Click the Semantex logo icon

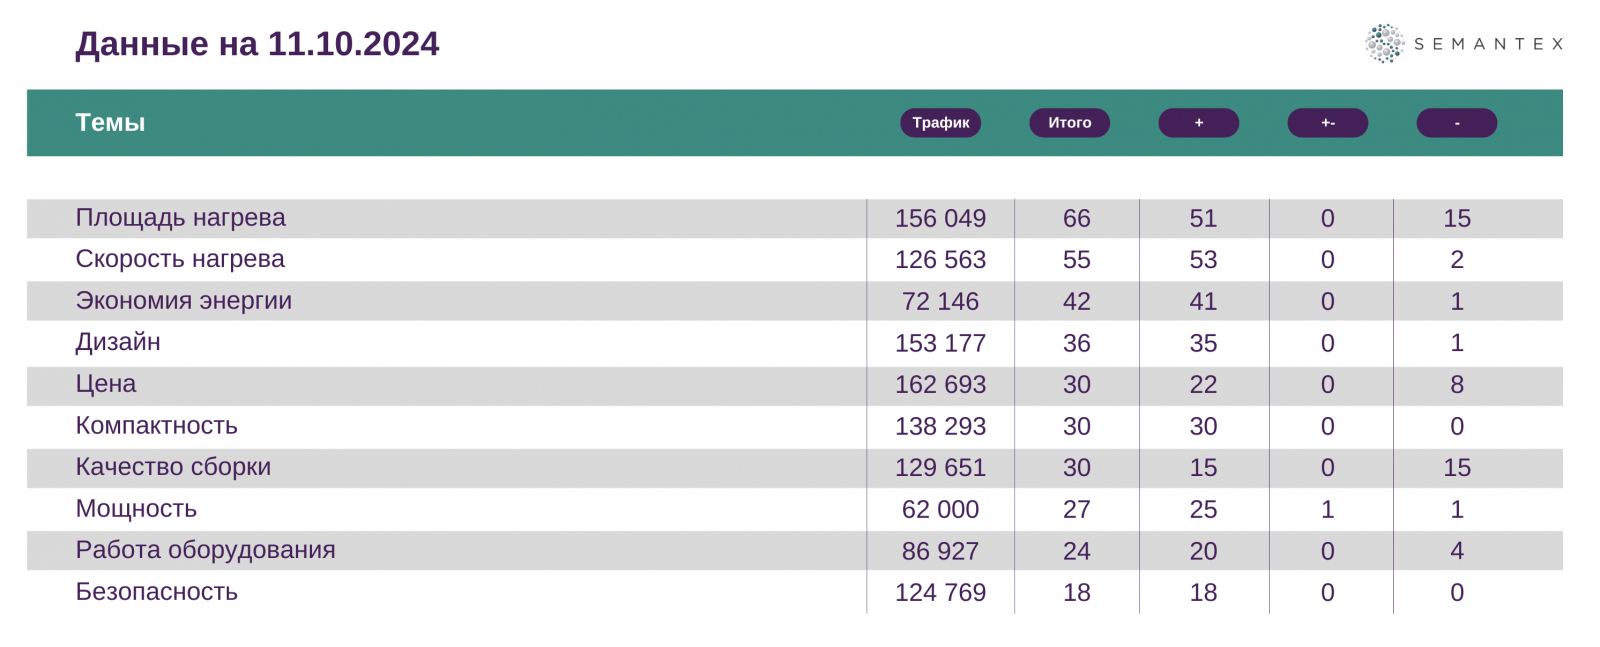[x=1385, y=44]
